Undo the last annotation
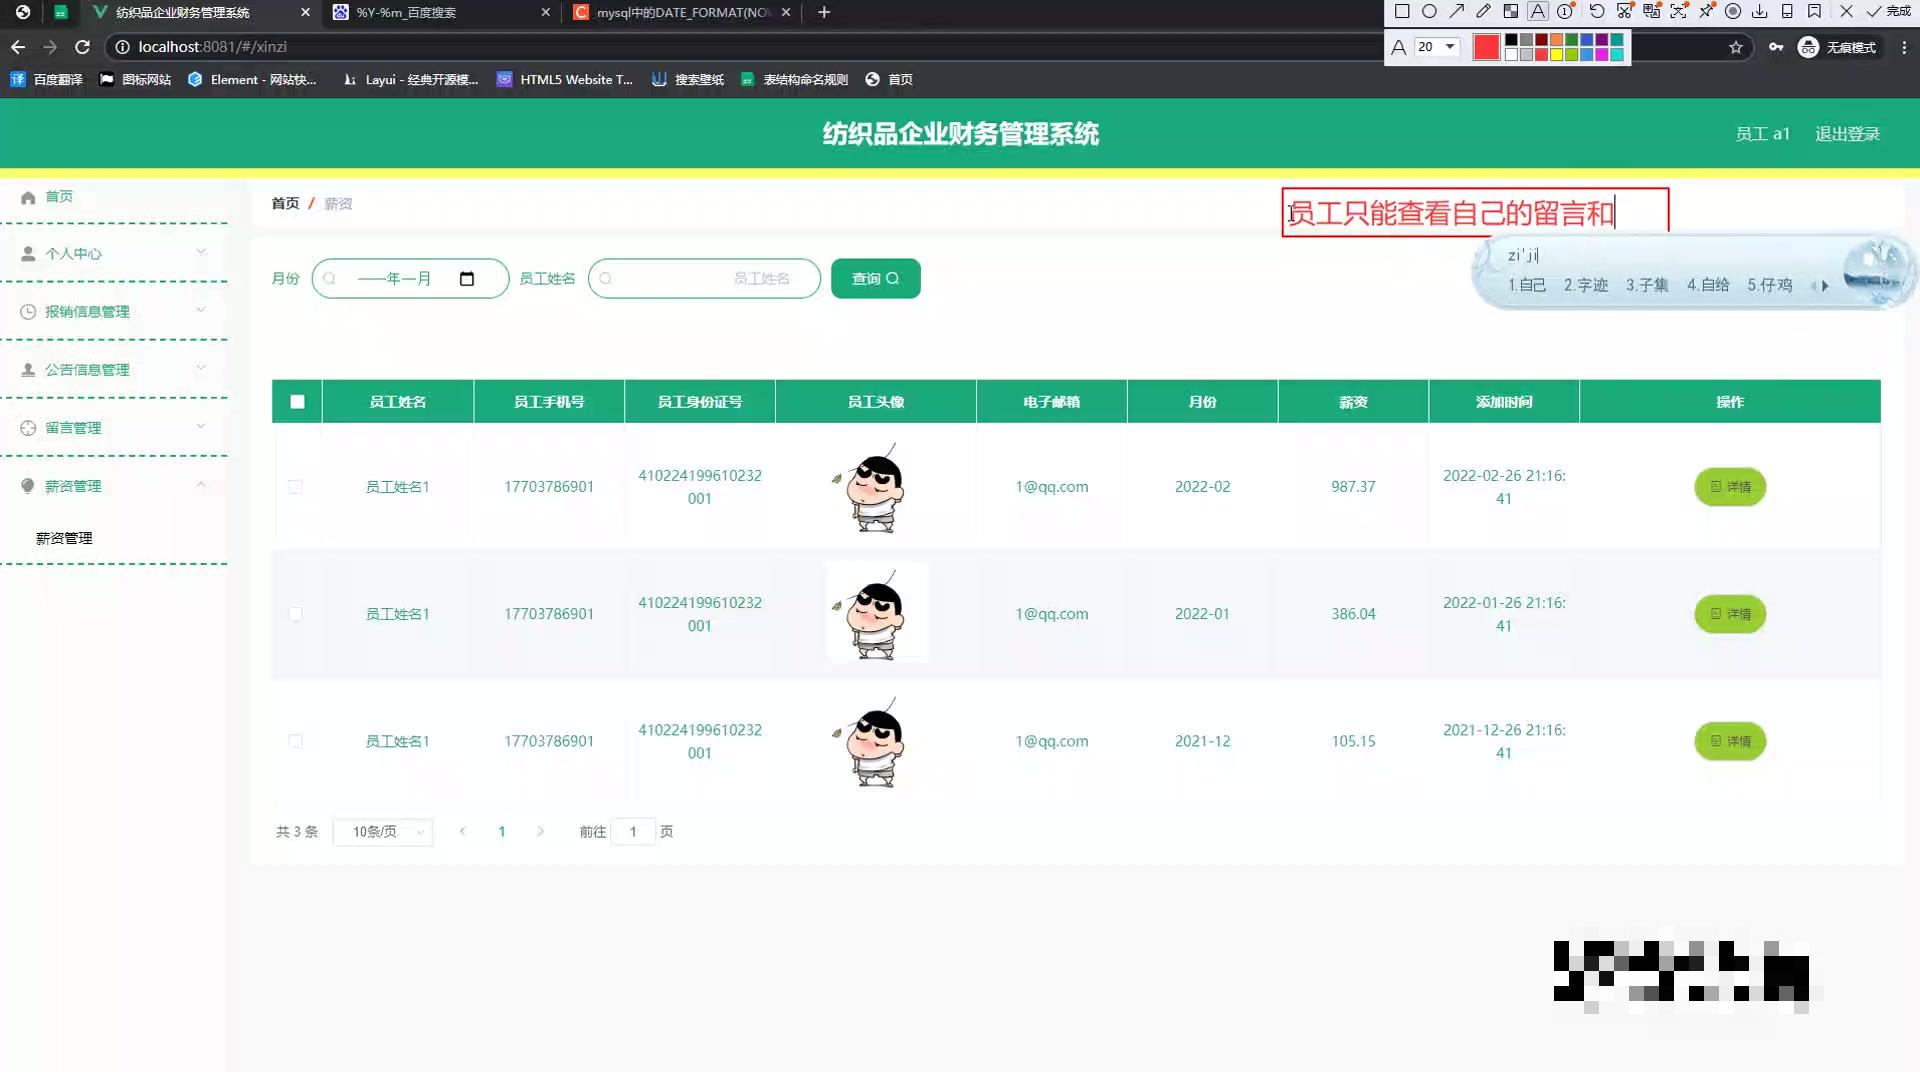This screenshot has width=1920, height=1072. pyautogui.click(x=1597, y=11)
